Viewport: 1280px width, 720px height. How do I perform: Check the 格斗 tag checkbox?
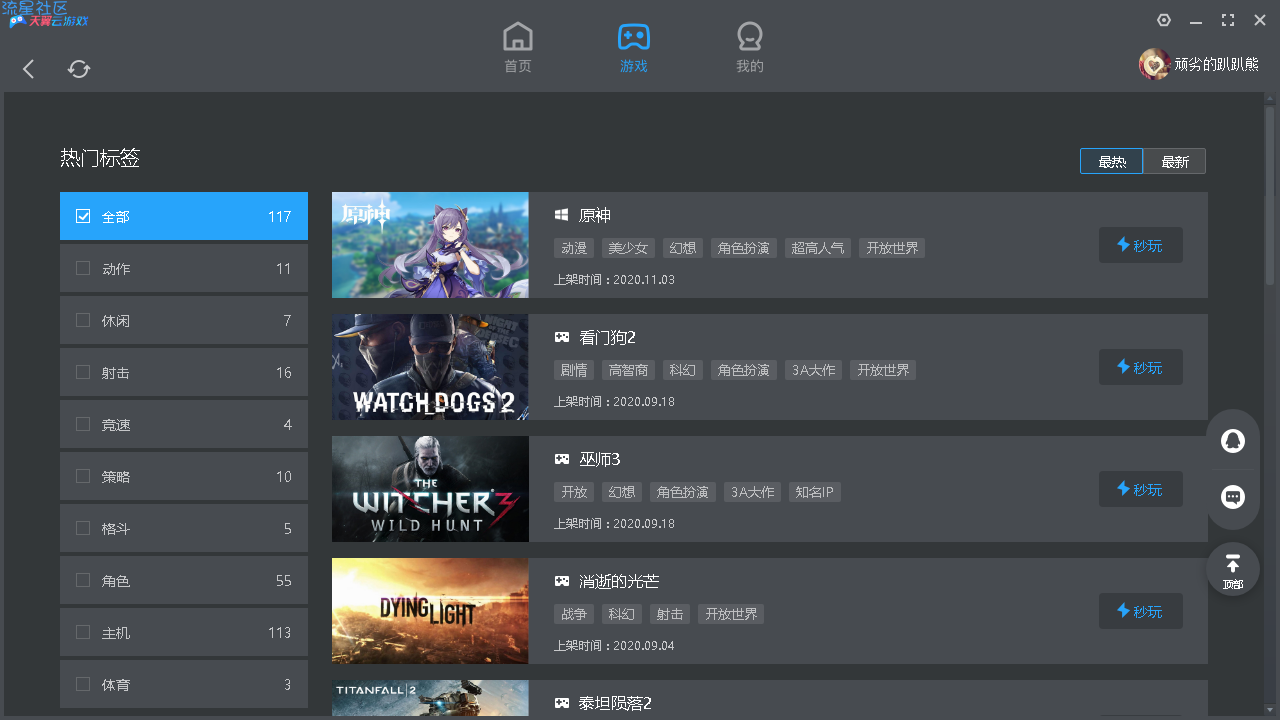tap(83, 528)
